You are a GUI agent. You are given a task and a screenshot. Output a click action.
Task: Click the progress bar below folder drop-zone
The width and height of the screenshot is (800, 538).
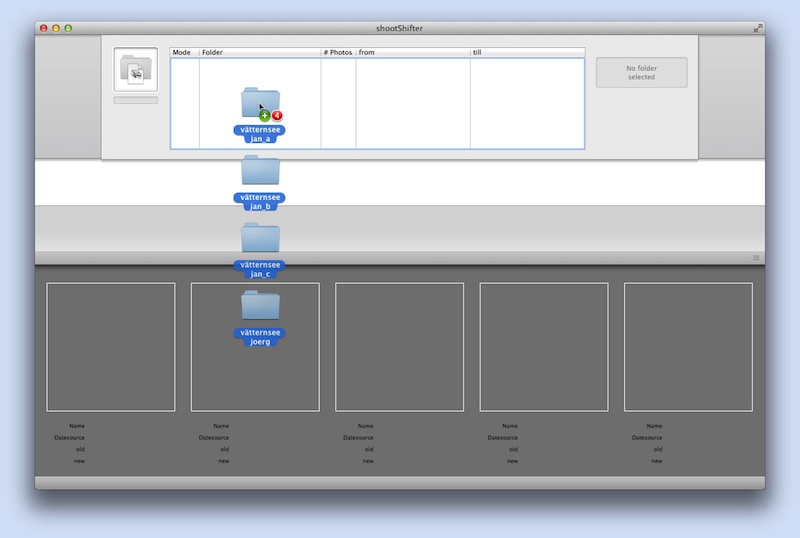coord(135,100)
